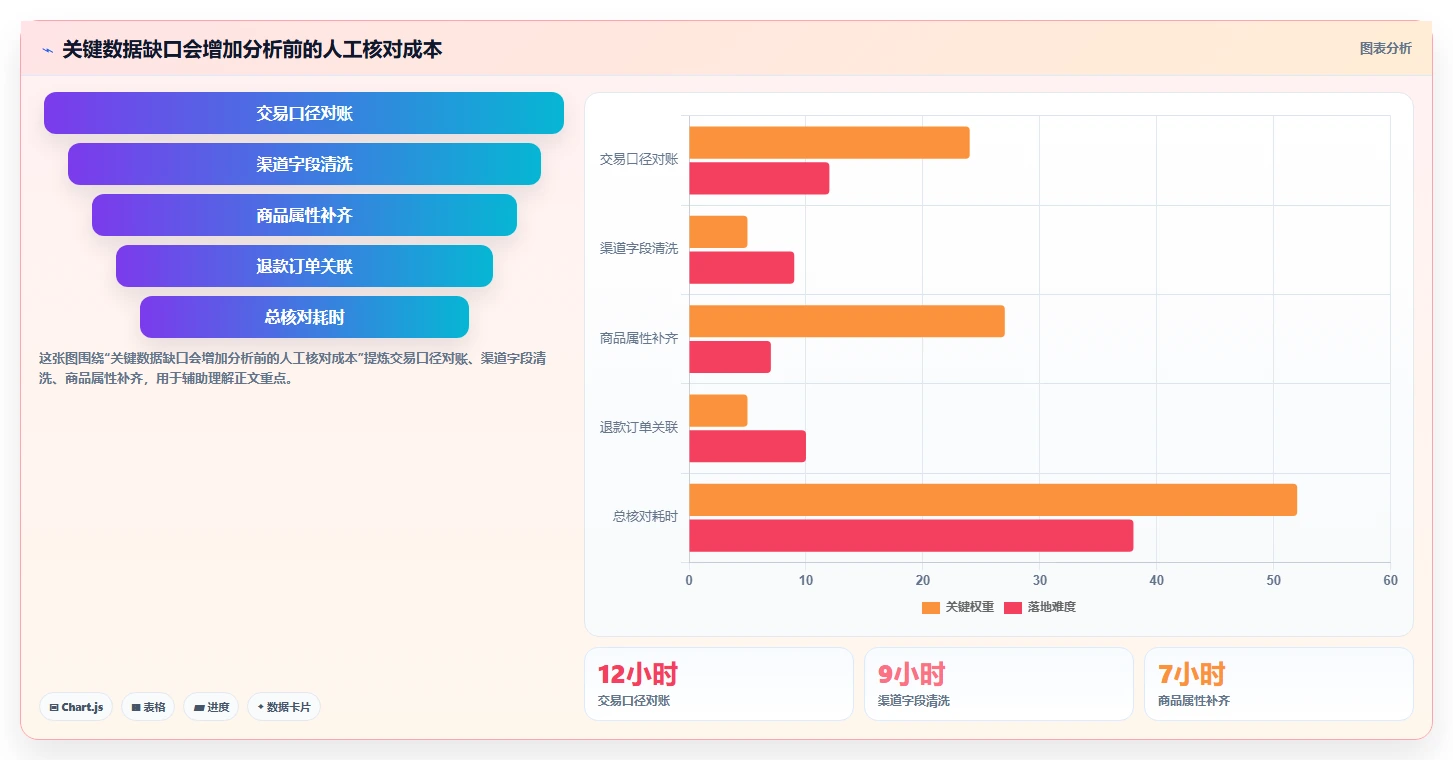
Task: Click the x-axis tick value 30
Action: click(x=1039, y=581)
